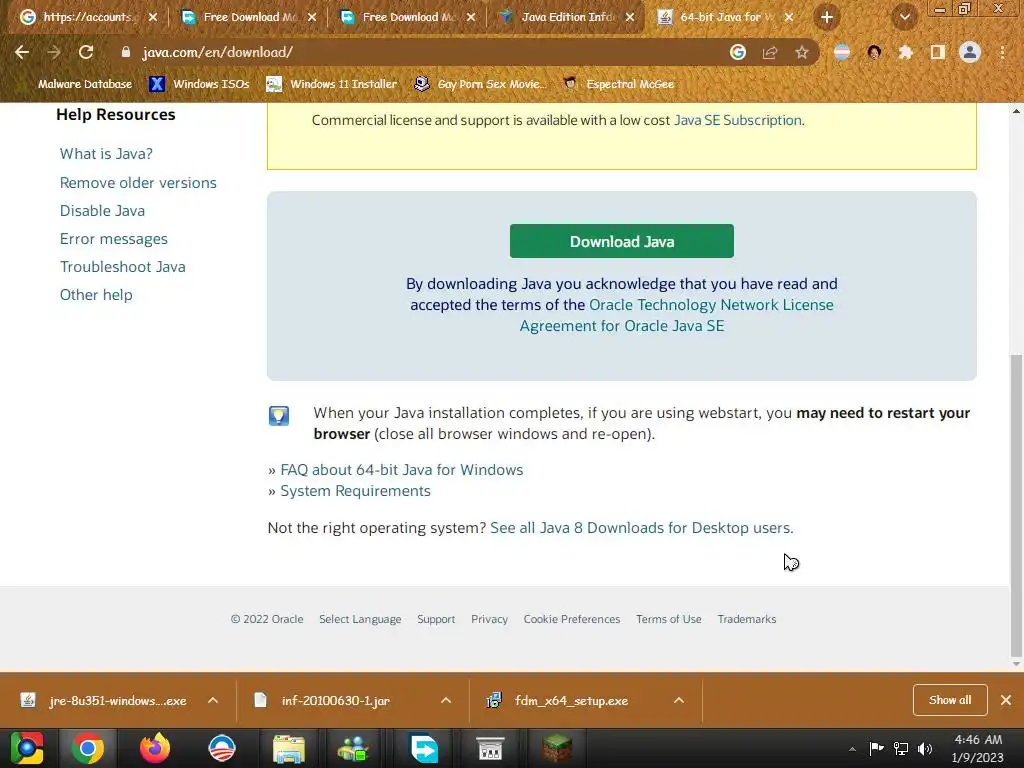This screenshot has height=768, width=1024.
Task: Toggle the browser side panel icon
Action: [x=938, y=52]
